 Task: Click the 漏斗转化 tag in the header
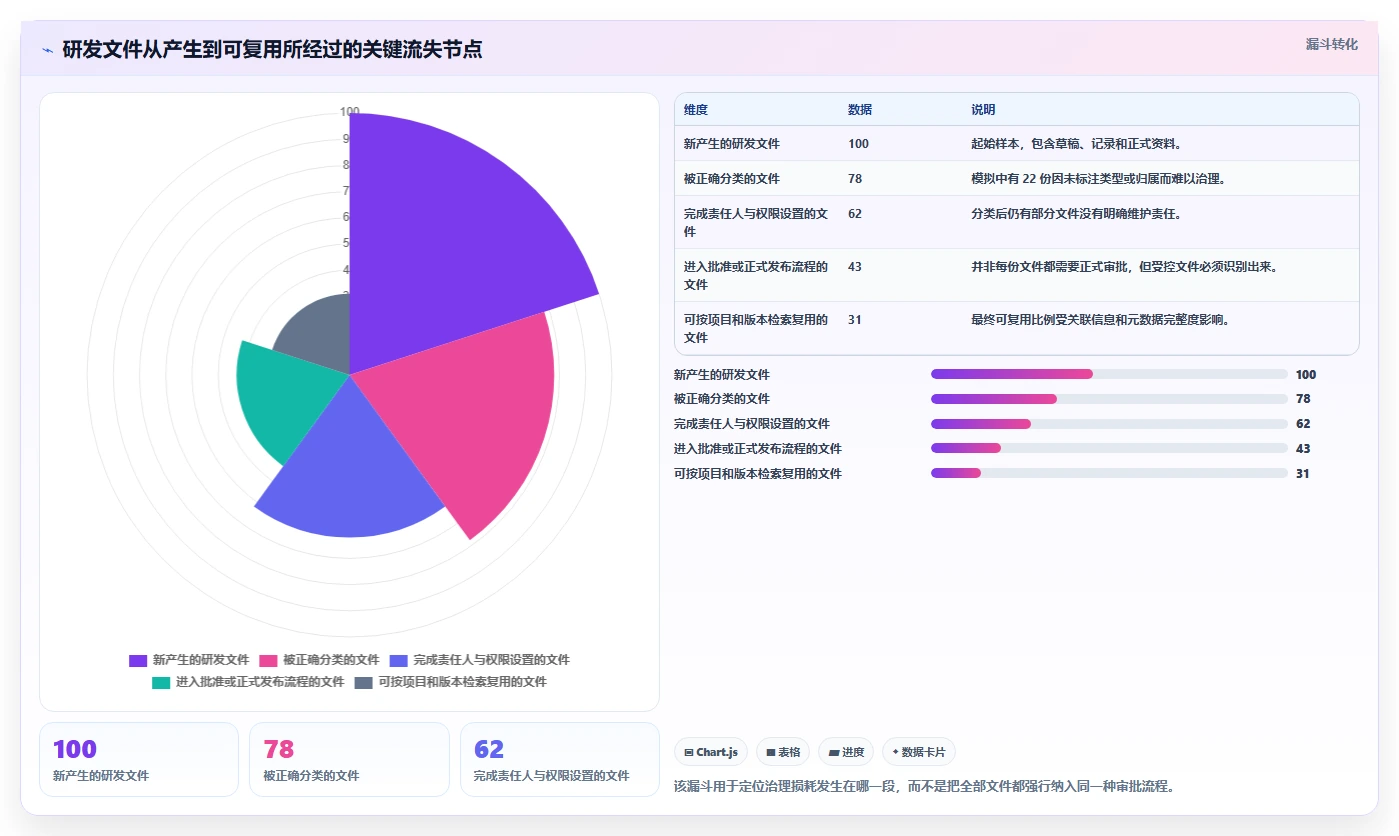click(1331, 44)
